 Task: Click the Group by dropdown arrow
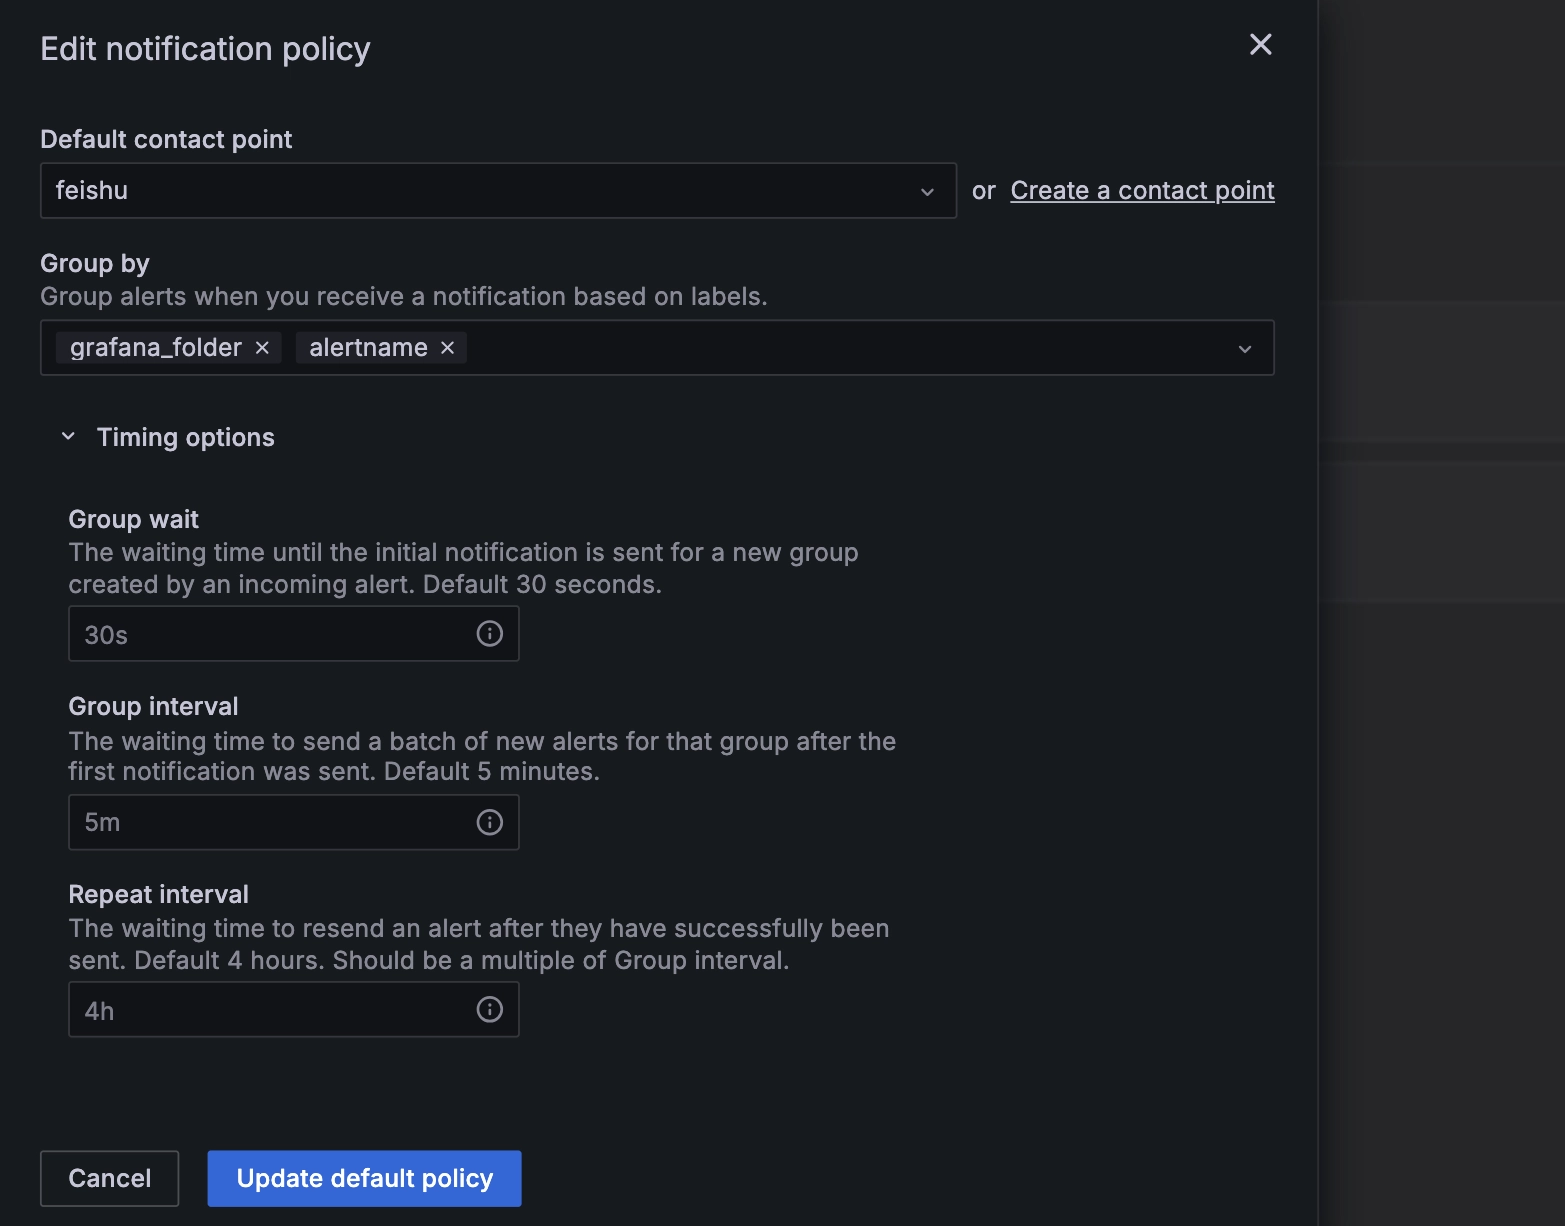pyautogui.click(x=1244, y=349)
